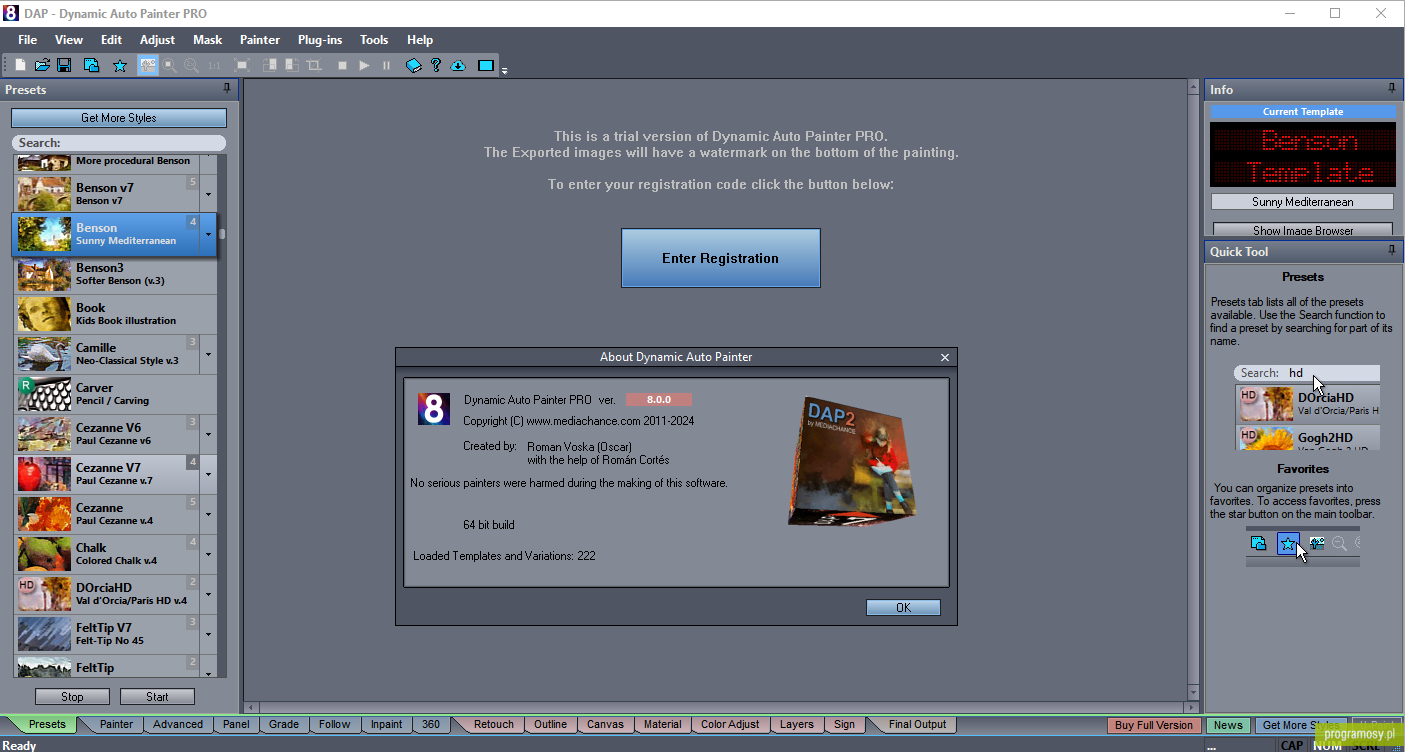Toggle the highlighted preview image toolbar icon
The width and height of the screenshot is (1410, 752).
(x=148, y=65)
